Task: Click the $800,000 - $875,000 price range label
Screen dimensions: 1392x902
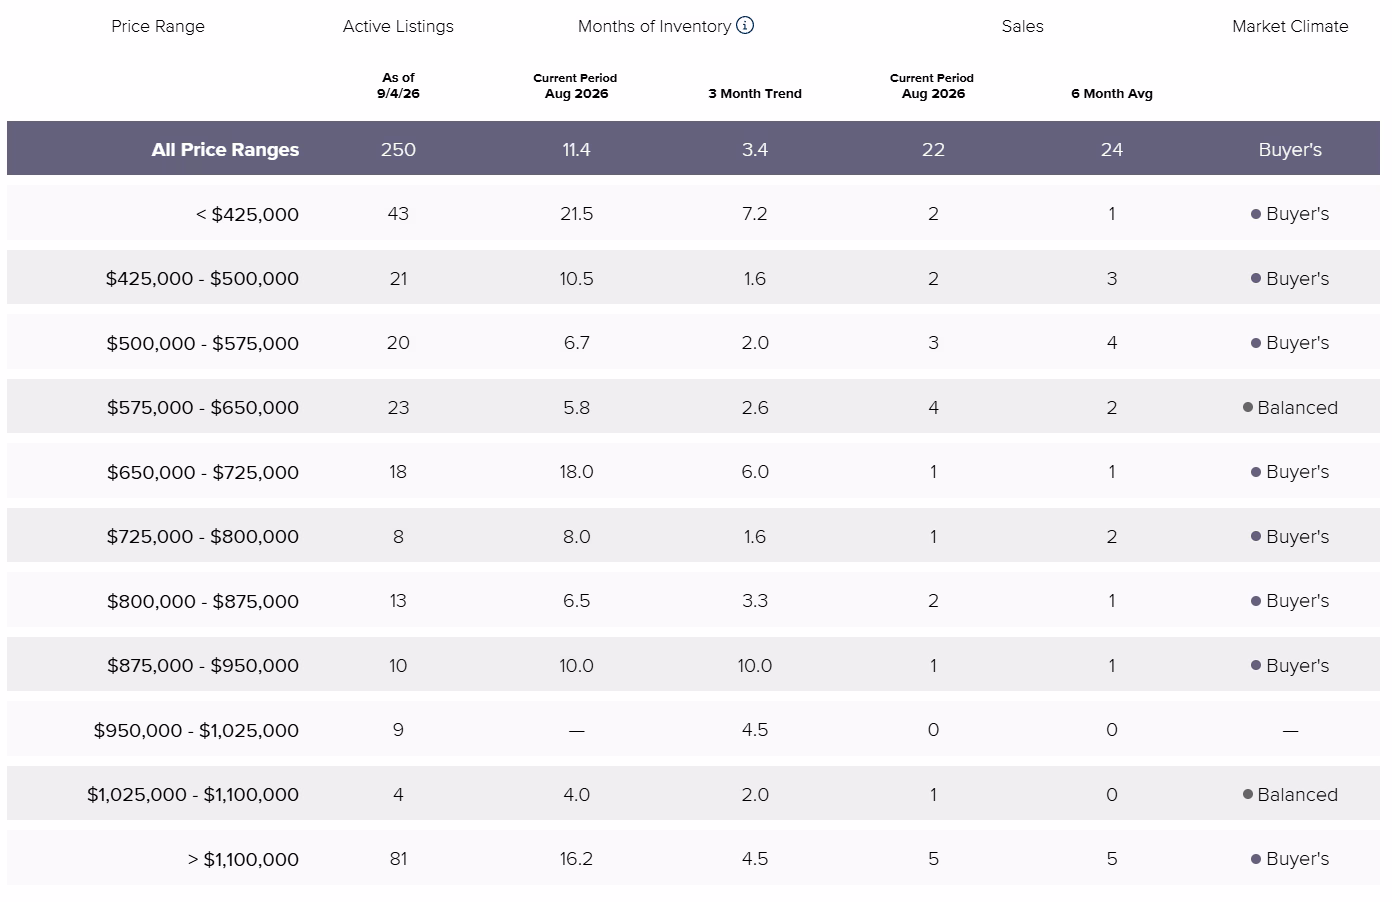Action: pyautogui.click(x=203, y=601)
